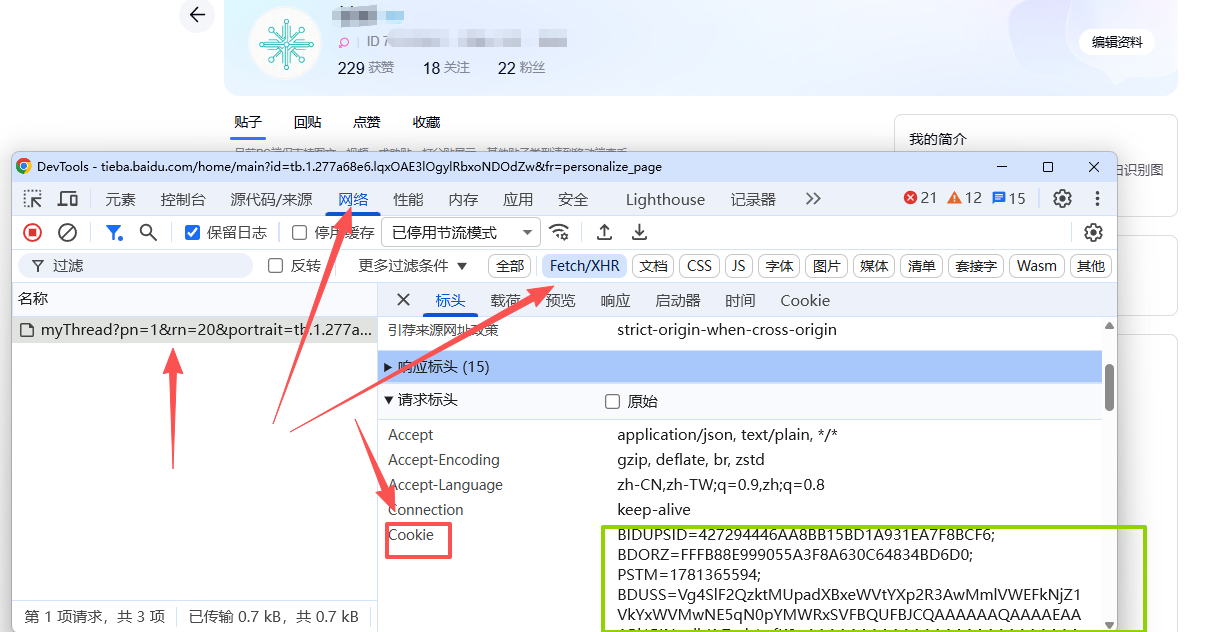The height and width of the screenshot is (632, 1230).
Task: Select the 全部 filter button
Action: click(x=510, y=265)
